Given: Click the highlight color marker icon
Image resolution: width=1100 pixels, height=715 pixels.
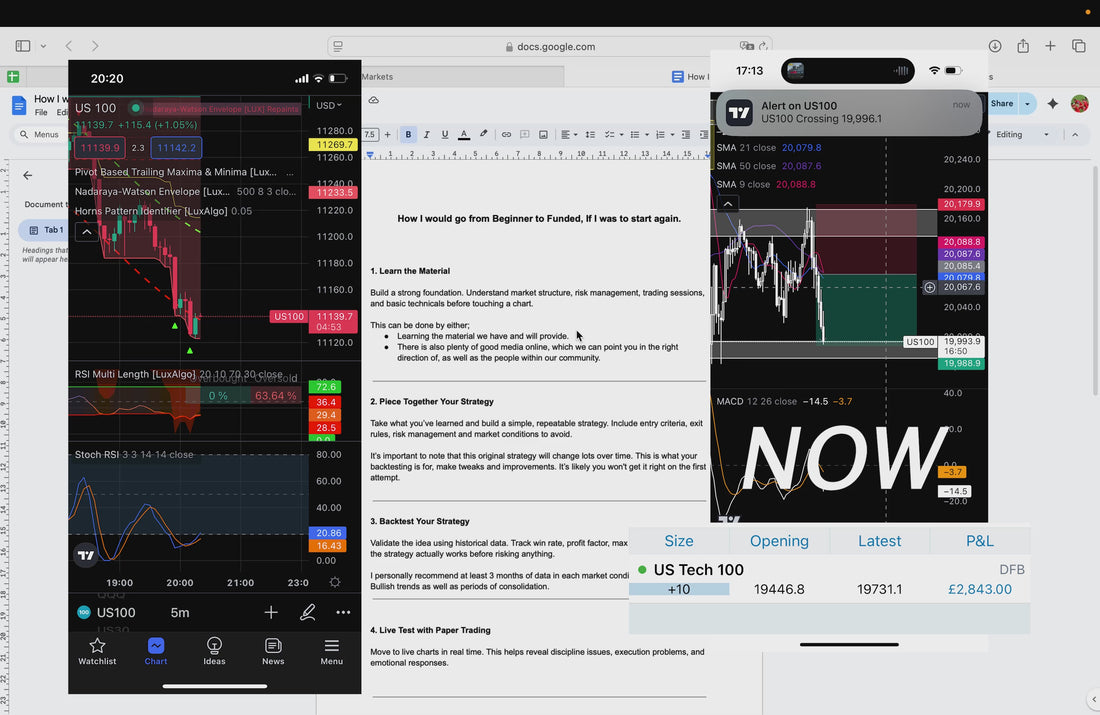Looking at the screenshot, I should pyautogui.click(x=484, y=134).
